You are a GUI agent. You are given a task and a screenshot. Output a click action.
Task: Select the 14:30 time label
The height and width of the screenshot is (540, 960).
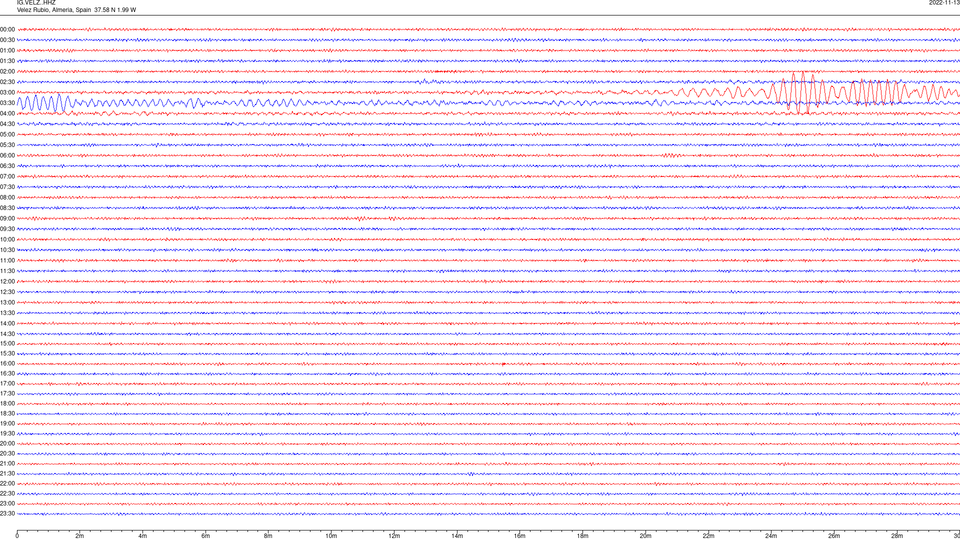pos(7,334)
